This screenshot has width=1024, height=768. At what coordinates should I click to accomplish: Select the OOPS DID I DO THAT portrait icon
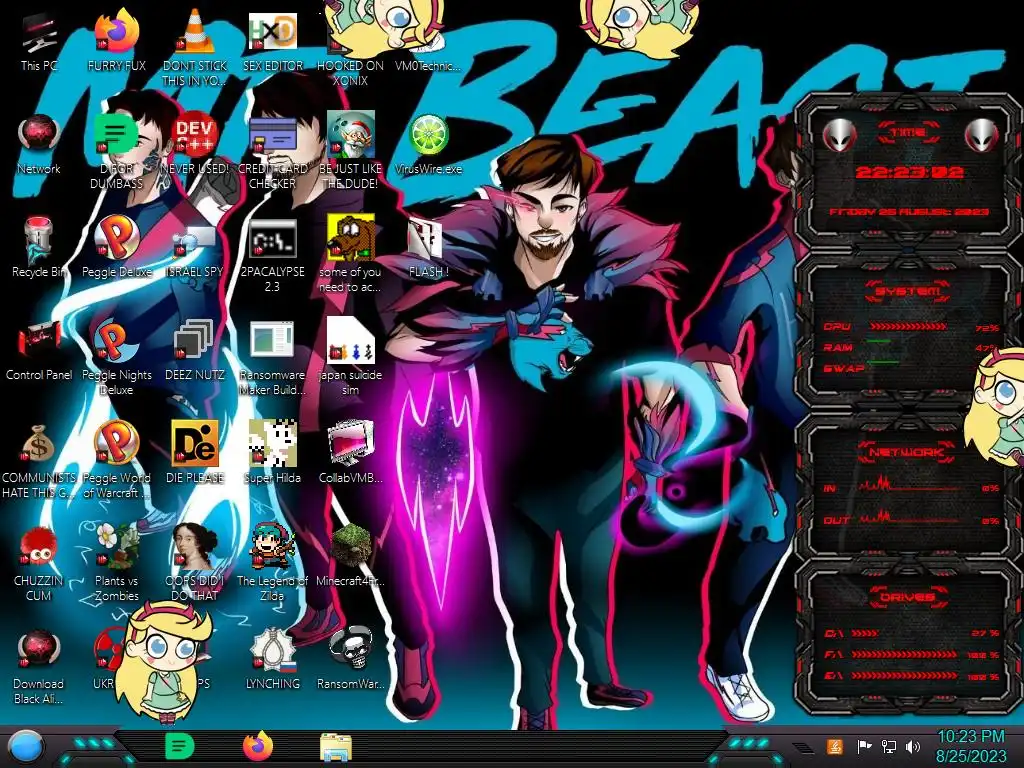pyautogui.click(x=195, y=563)
